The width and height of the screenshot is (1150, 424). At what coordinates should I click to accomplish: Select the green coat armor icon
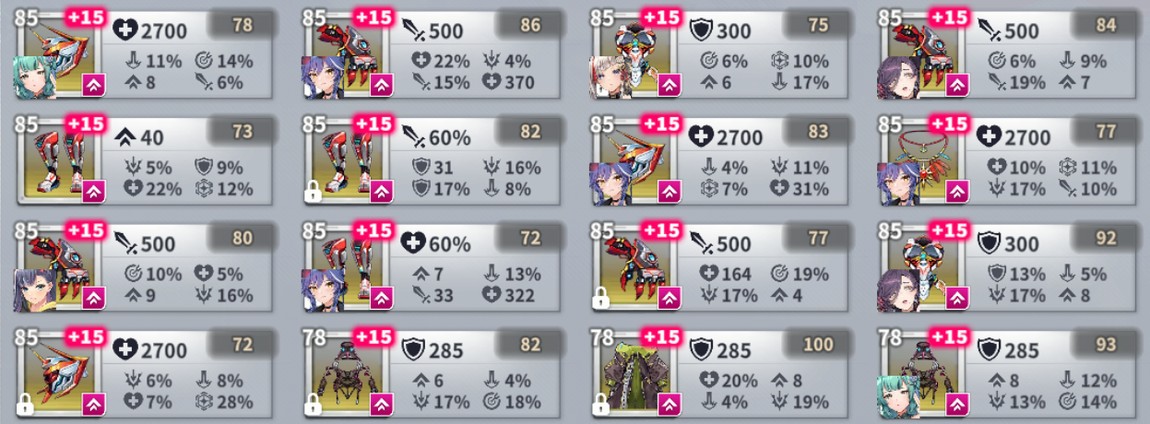(x=634, y=373)
